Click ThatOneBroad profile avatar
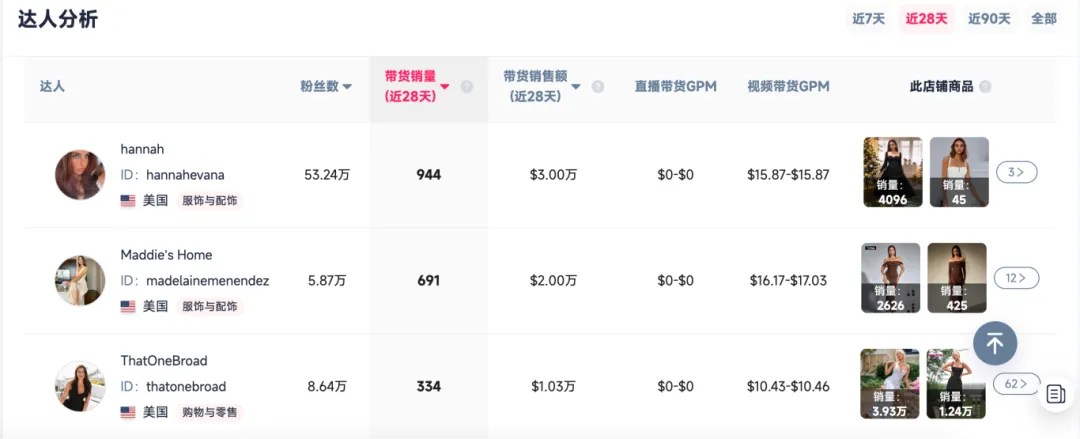This screenshot has width=1080, height=439. click(x=80, y=386)
